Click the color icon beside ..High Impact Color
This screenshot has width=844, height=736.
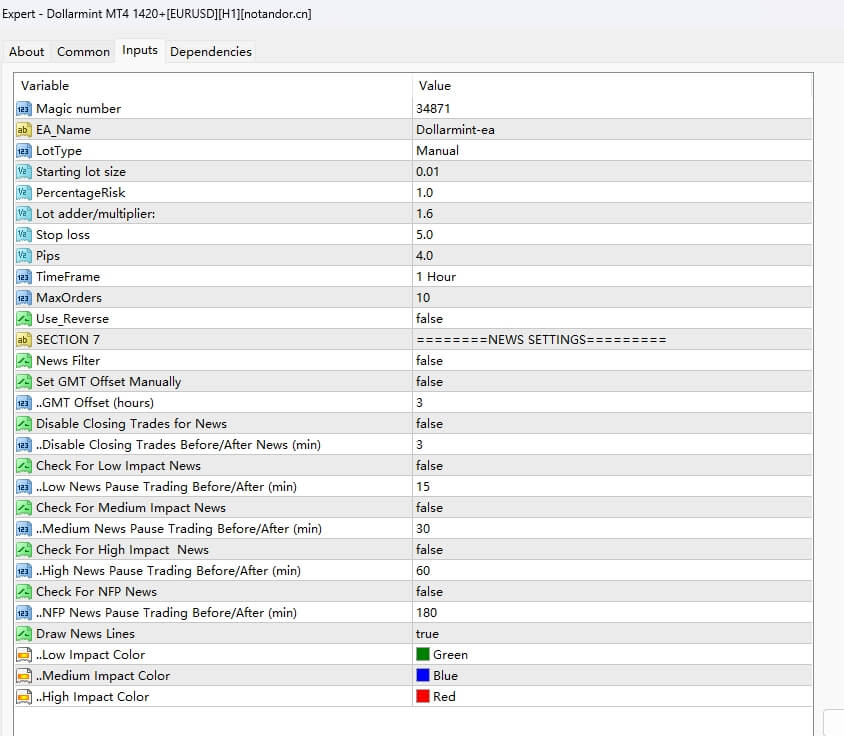coord(24,697)
